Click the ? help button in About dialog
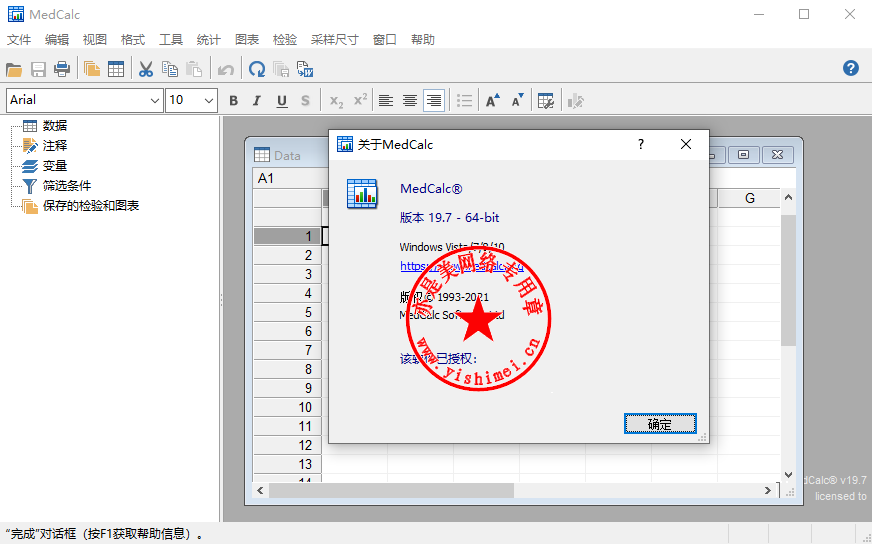This screenshot has width=872, height=544. coord(641,145)
